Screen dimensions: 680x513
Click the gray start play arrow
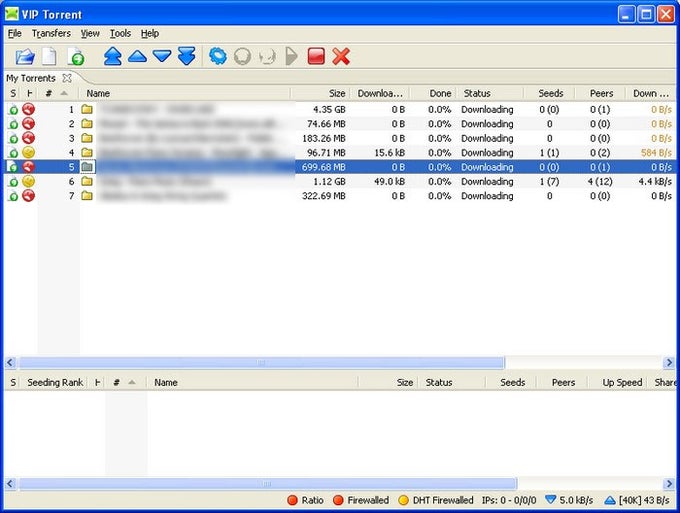click(x=291, y=56)
